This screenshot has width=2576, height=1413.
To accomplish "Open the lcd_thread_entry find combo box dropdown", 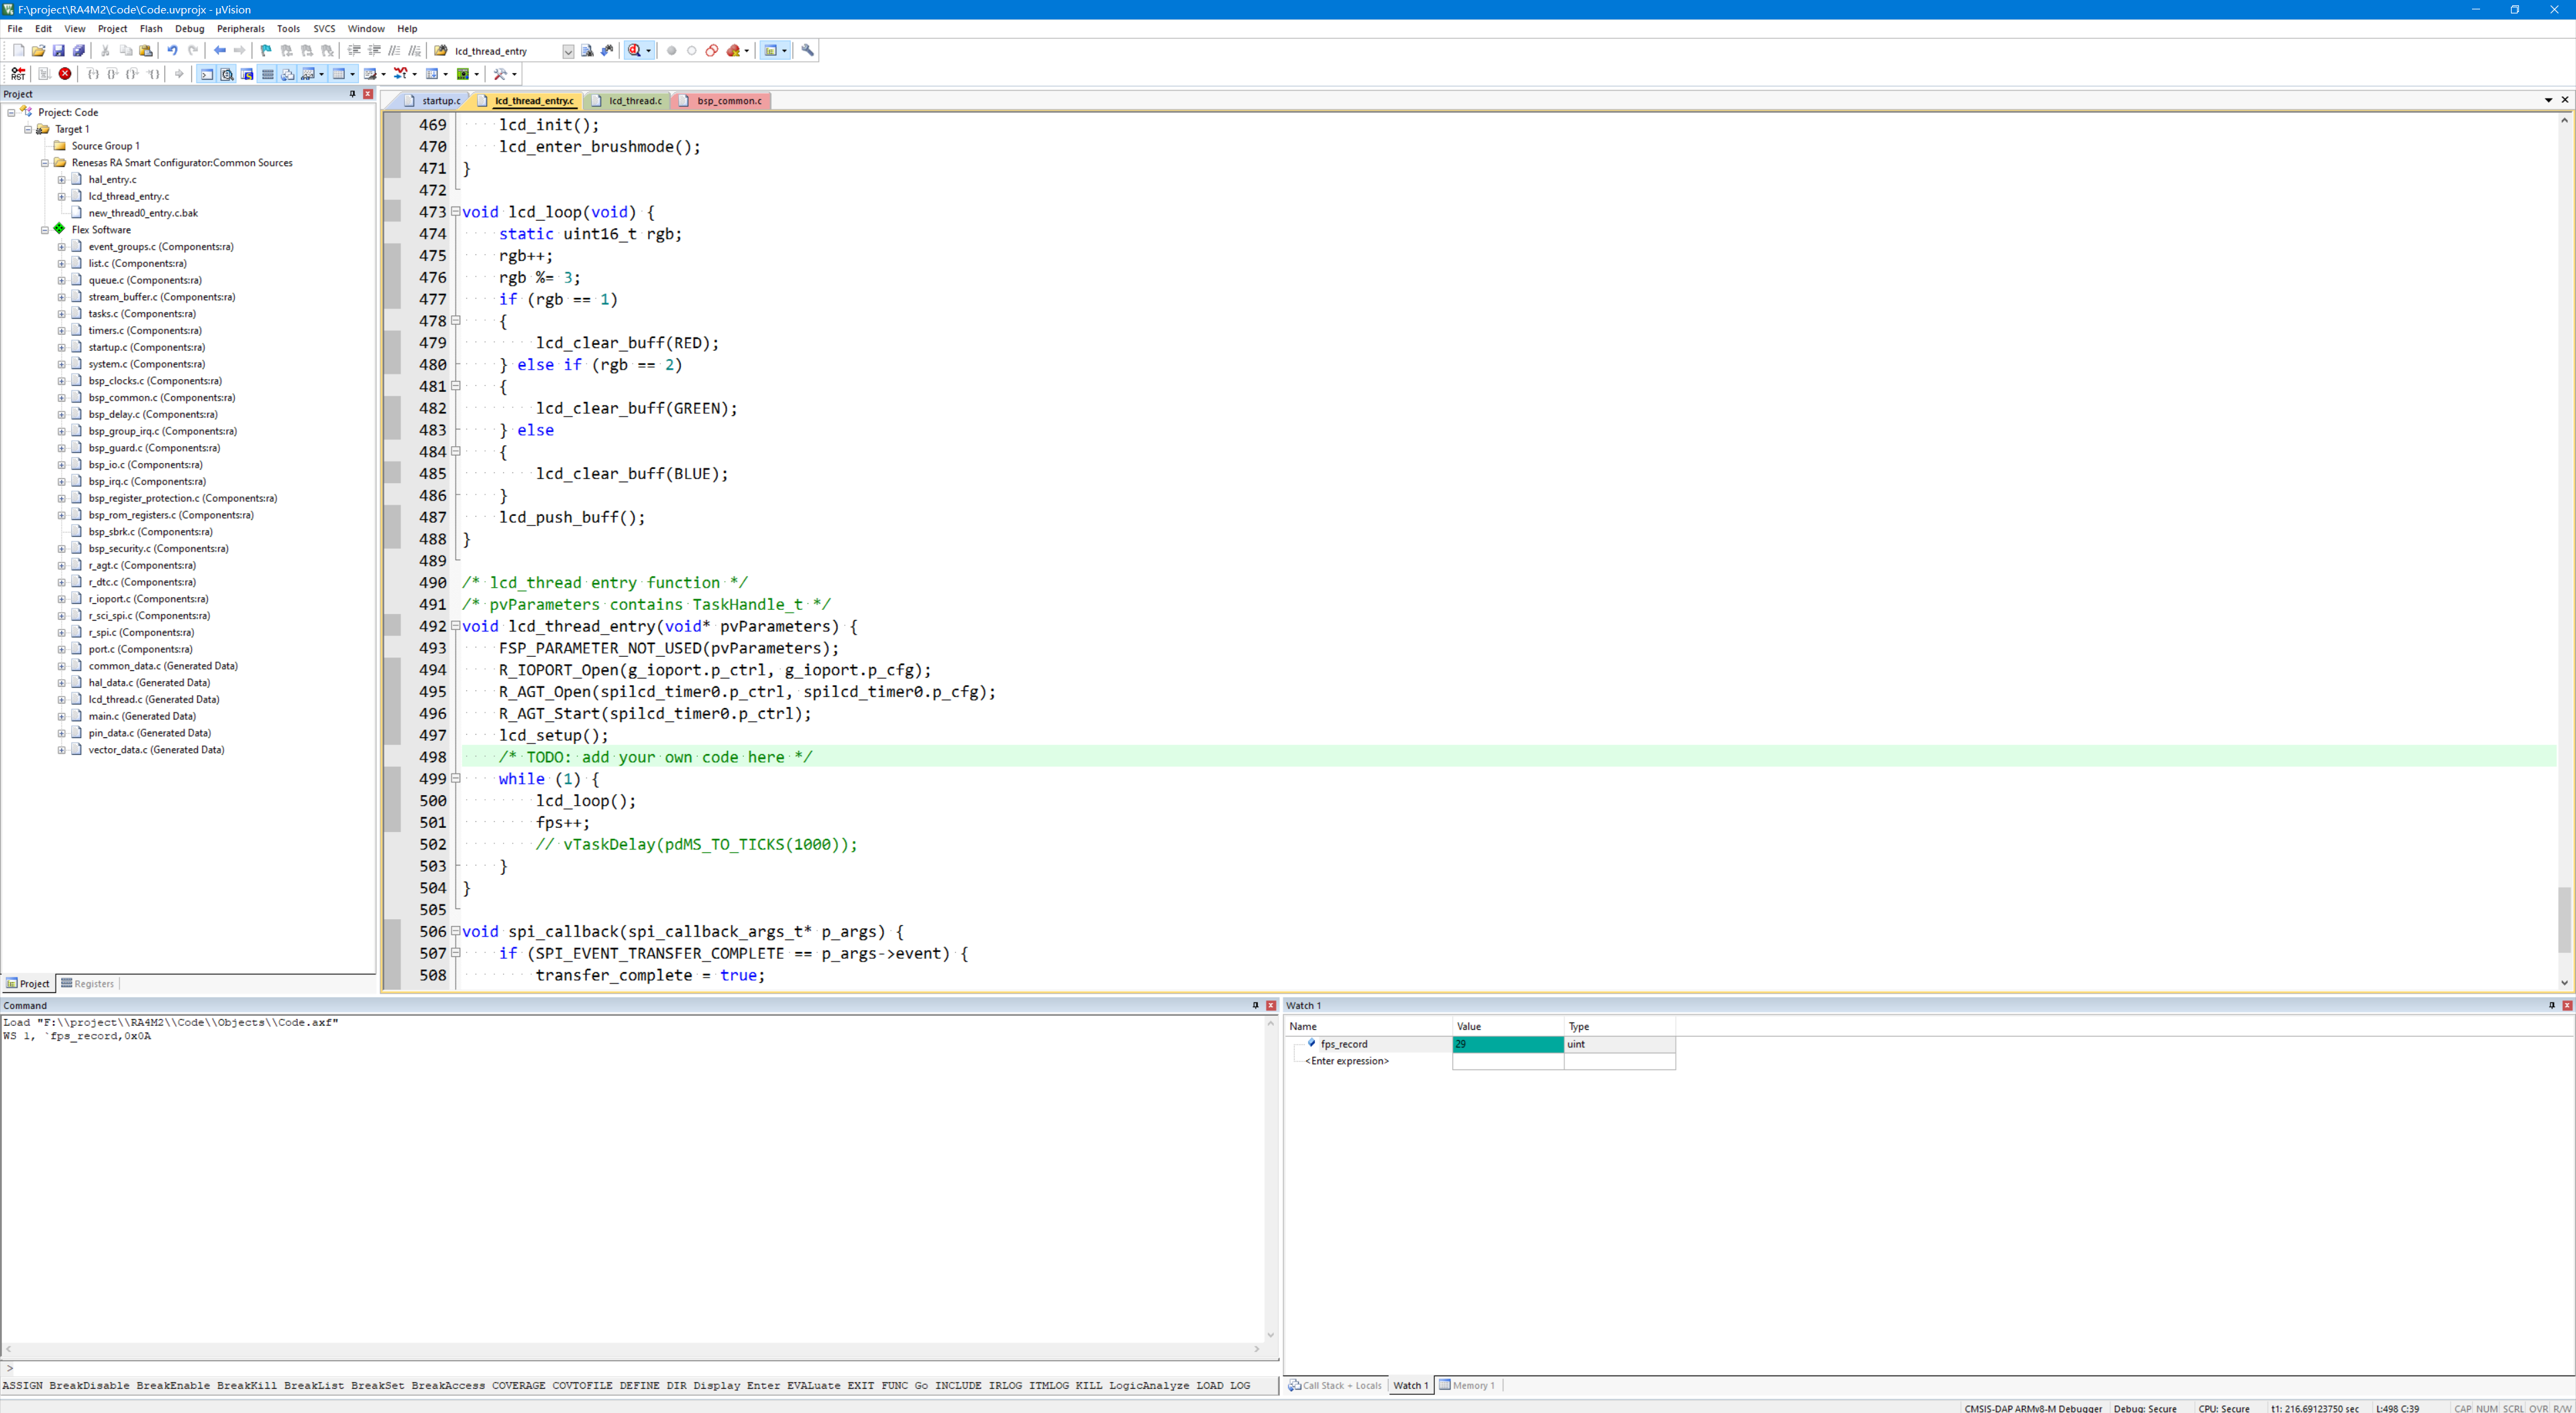I will coord(568,51).
